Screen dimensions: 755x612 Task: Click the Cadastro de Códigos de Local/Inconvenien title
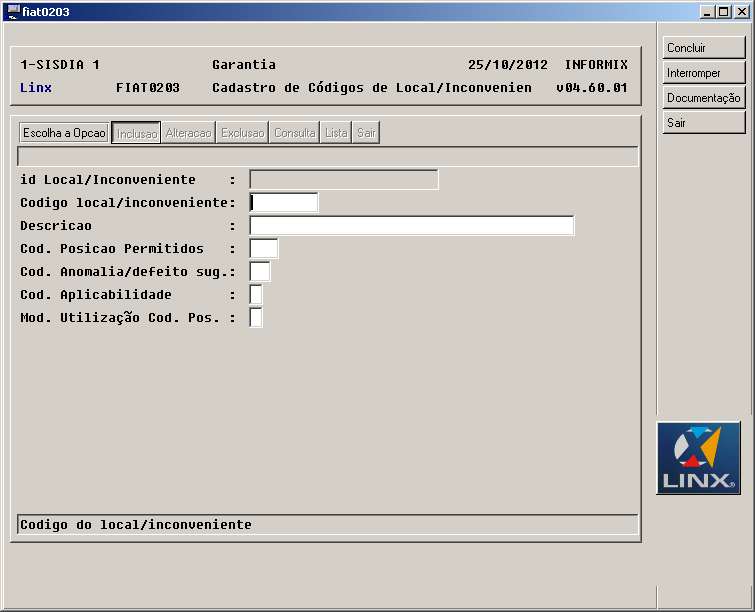pos(372,88)
